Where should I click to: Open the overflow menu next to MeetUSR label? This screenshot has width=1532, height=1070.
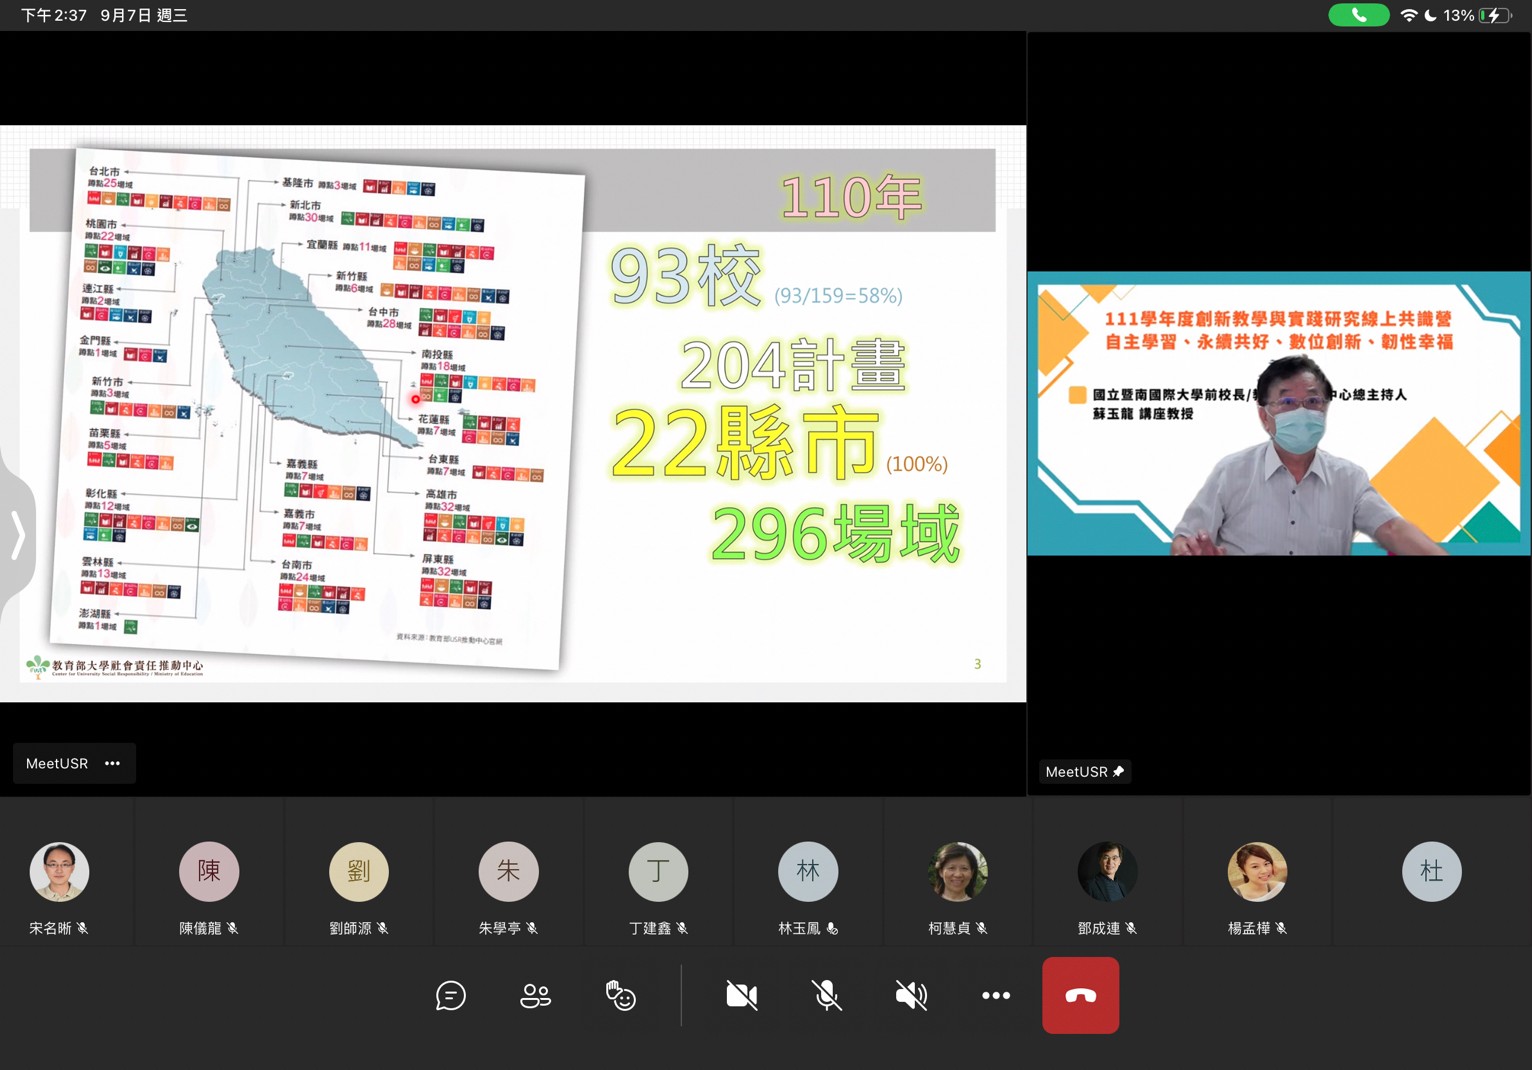tap(112, 763)
